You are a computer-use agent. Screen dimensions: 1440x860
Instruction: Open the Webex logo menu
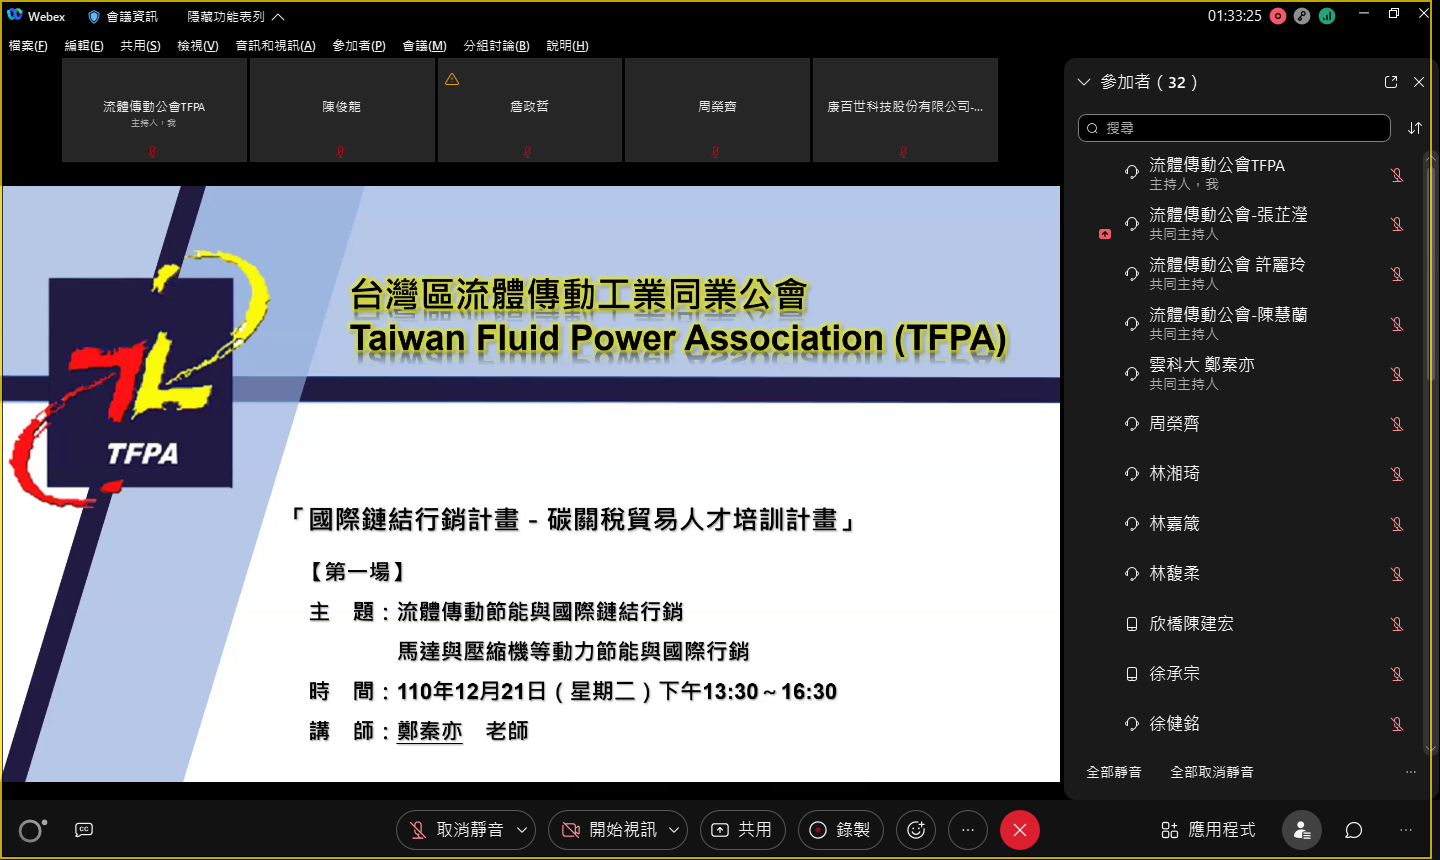pos(15,16)
